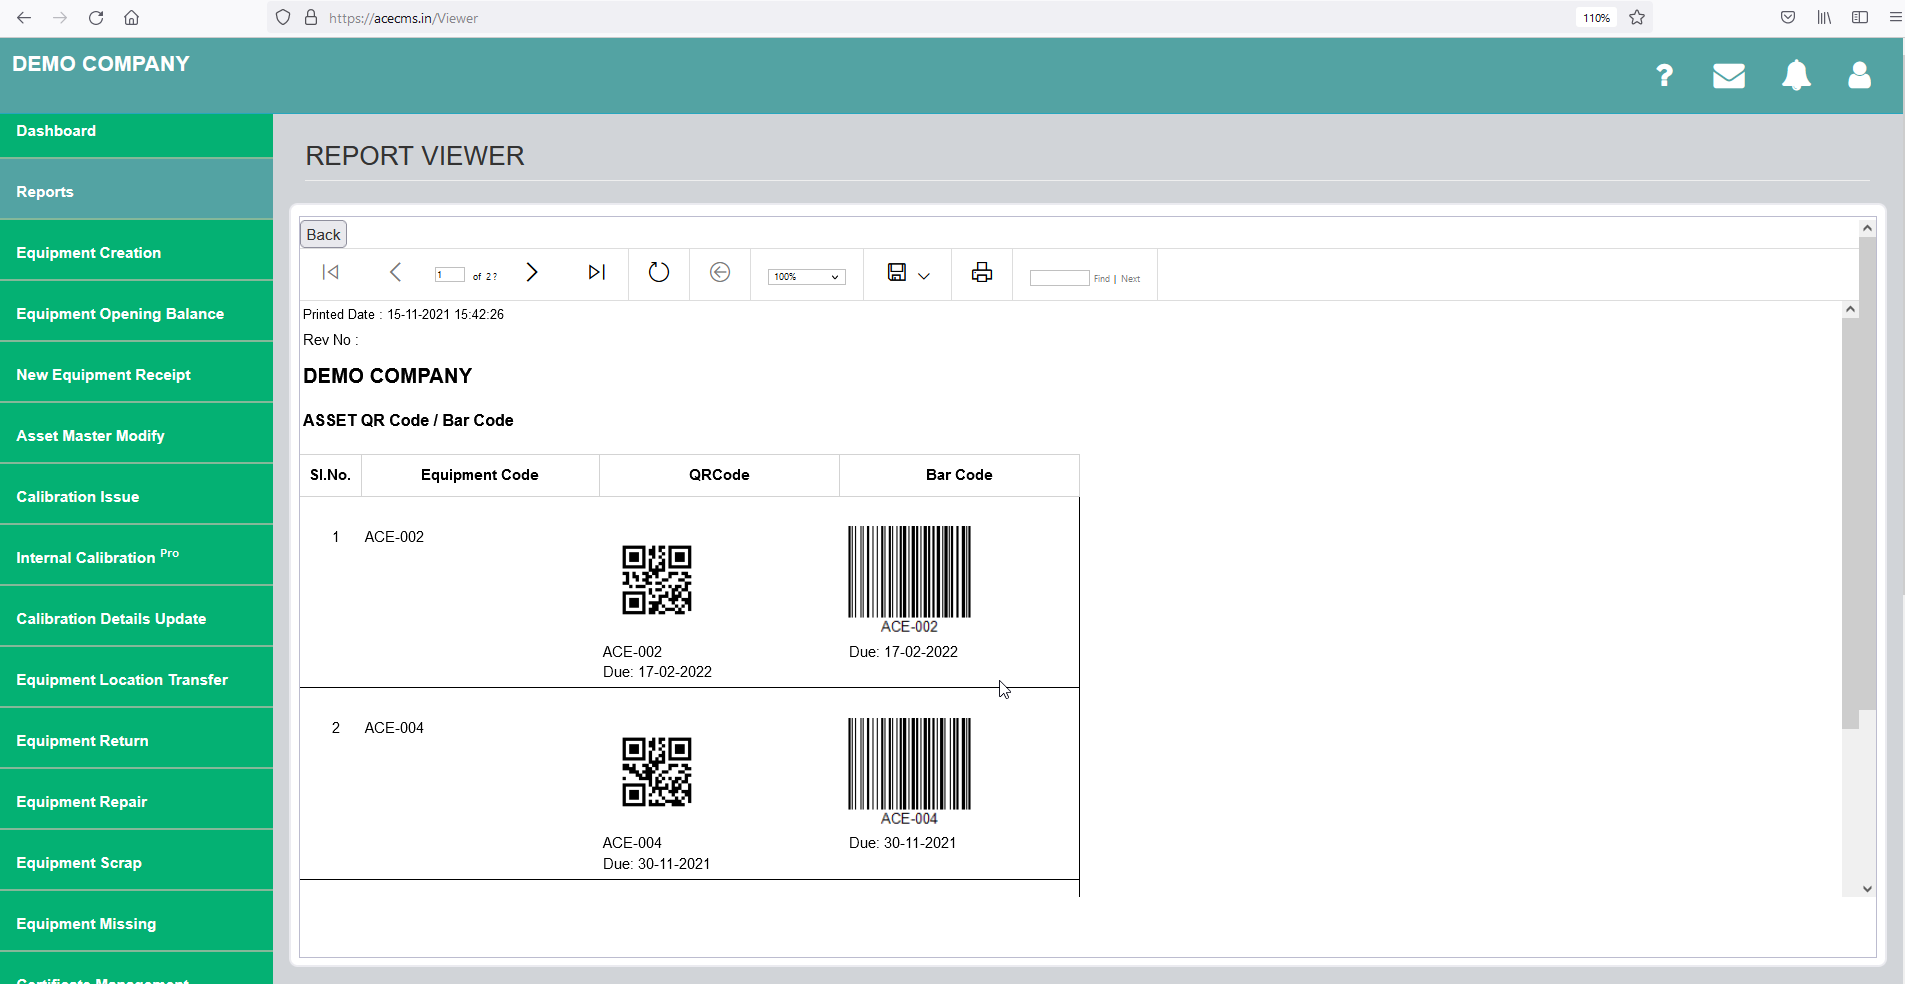Open Calibration Issue from the sidebar

click(77, 496)
